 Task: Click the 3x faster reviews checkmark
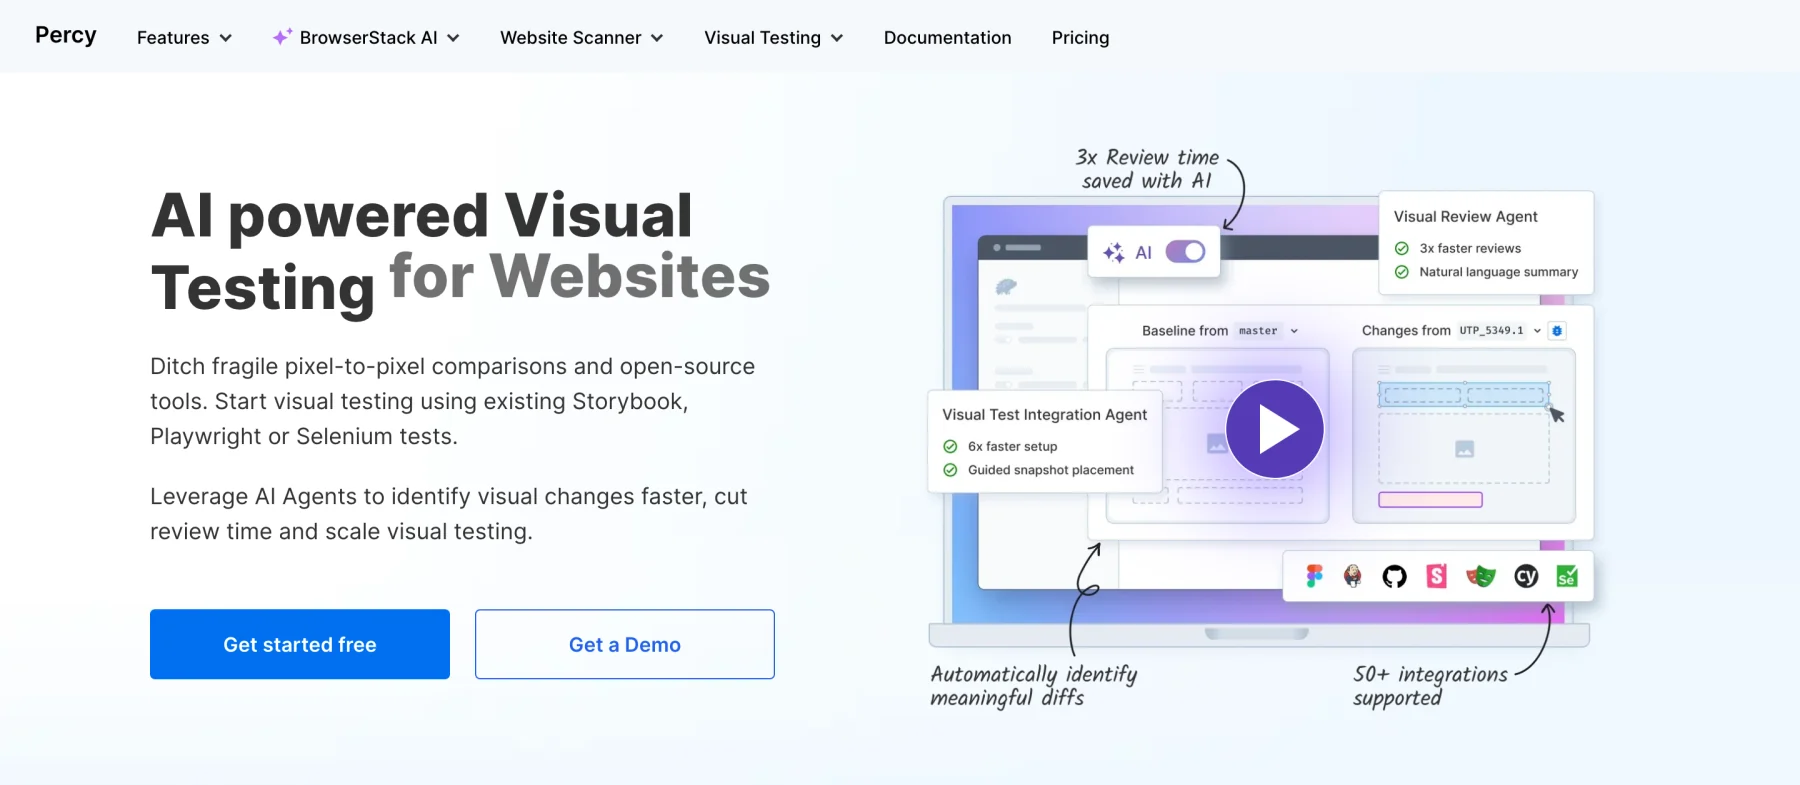click(1402, 248)
